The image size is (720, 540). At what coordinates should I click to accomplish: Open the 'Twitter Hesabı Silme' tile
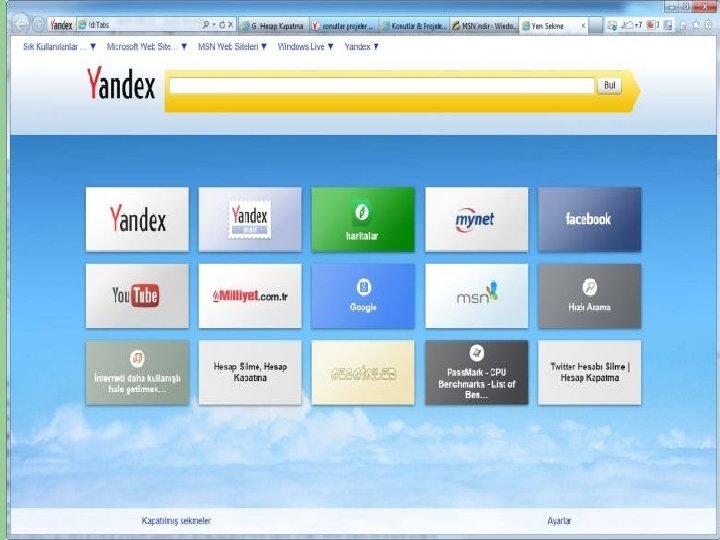click(x=590, y=372)
